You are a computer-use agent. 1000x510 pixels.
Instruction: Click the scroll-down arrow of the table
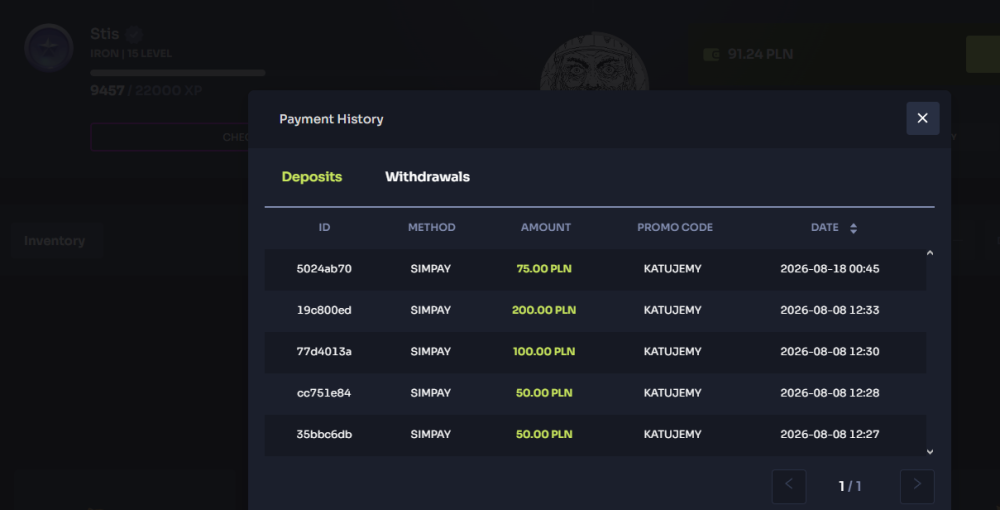[x=930, y=451]
